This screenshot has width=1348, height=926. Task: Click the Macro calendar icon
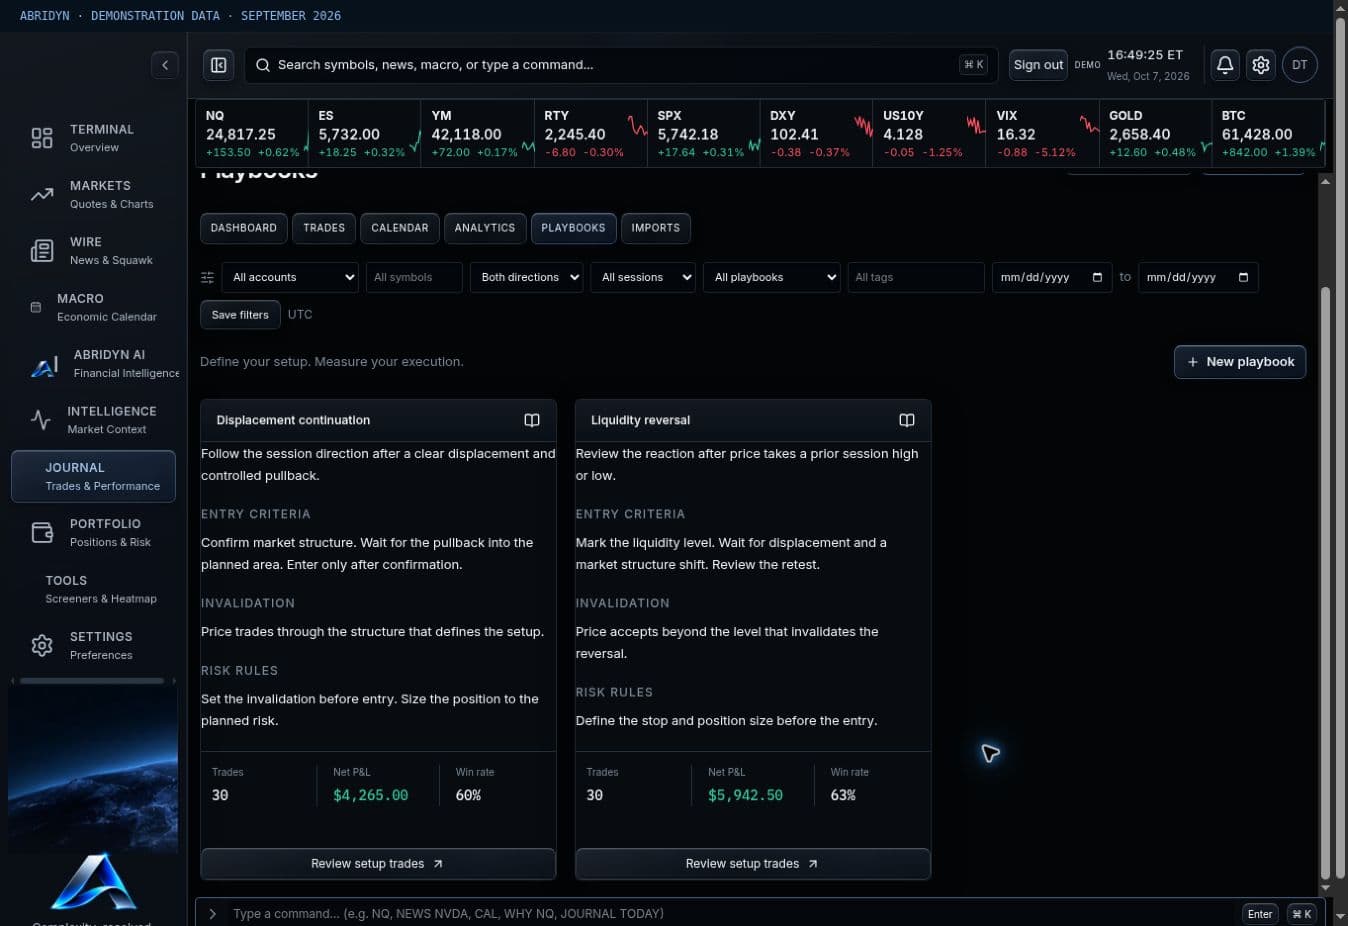(x=36, y=307)
